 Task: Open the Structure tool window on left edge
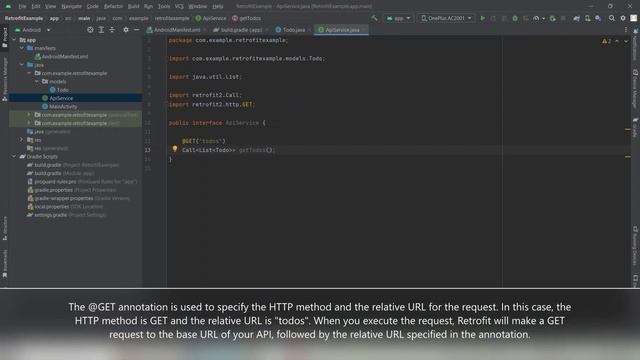pos(5,229)
